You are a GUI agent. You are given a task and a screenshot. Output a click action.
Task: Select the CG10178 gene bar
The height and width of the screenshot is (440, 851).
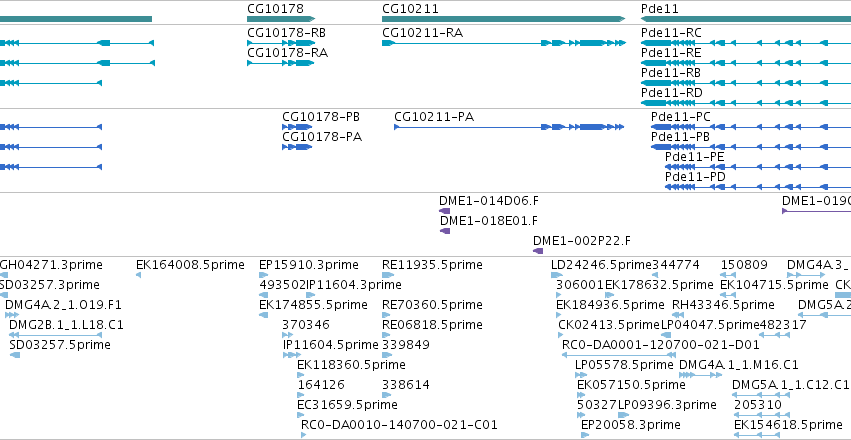pyautogui.click(x=281, y=19)
